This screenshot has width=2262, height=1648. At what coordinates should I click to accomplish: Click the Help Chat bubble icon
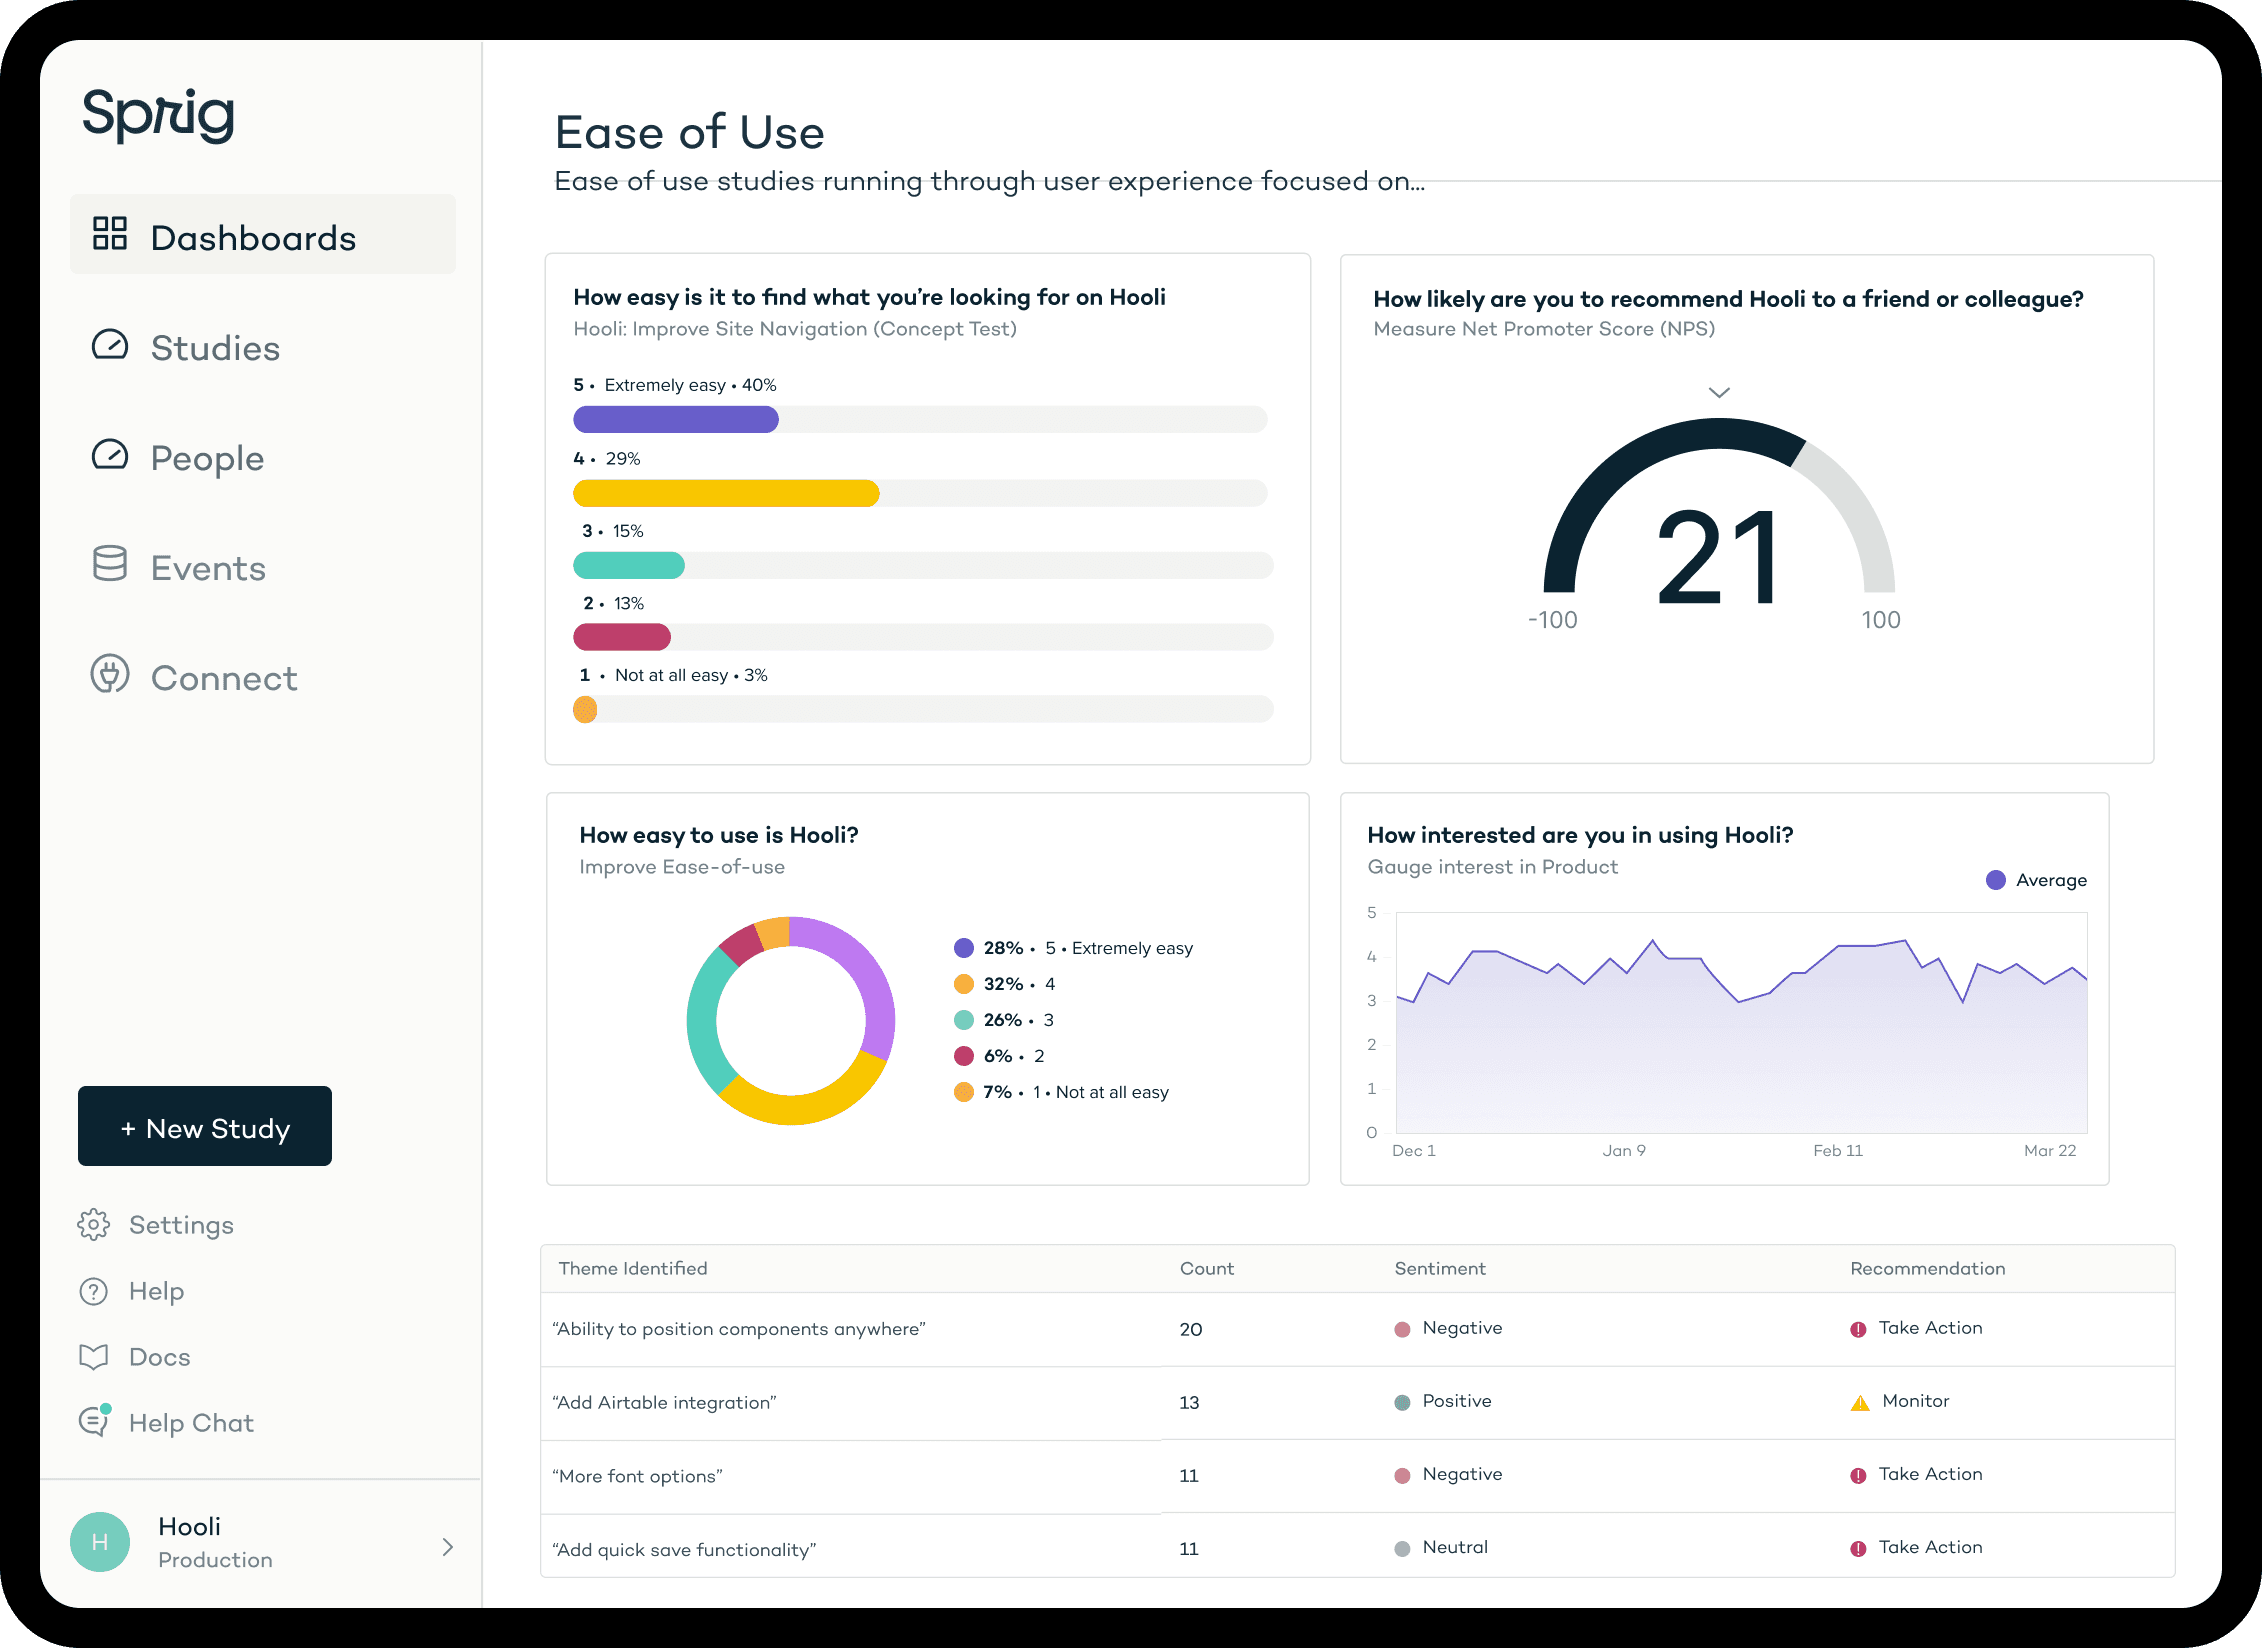(94, 1421)
